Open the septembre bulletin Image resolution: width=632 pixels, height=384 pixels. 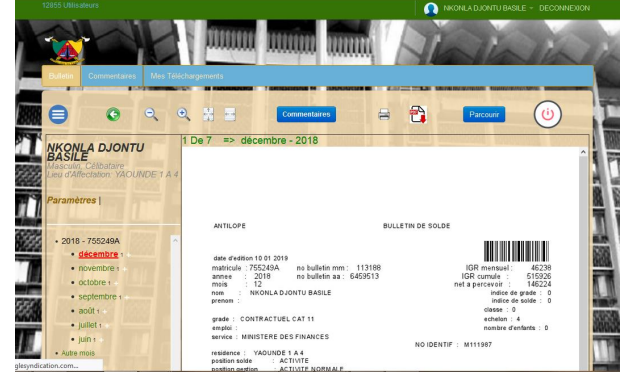[97, 297]
